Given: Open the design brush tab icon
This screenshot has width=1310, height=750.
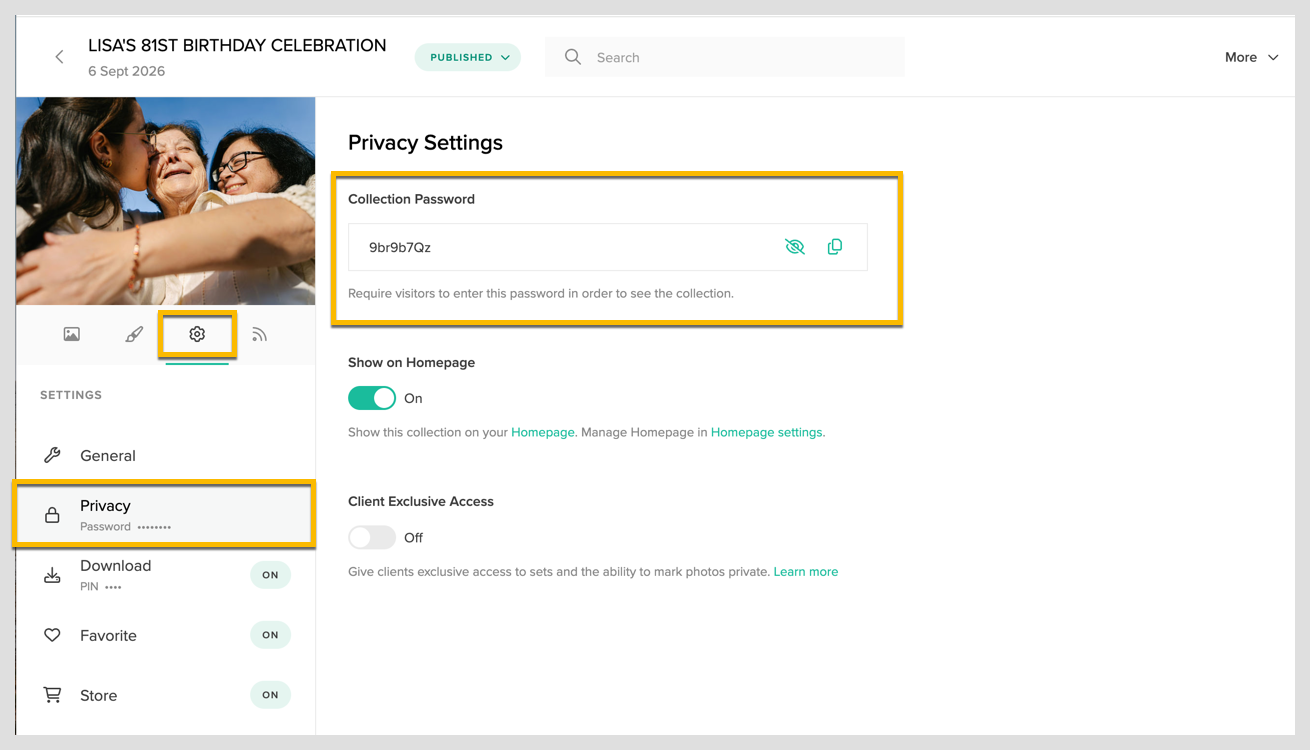Looking at the screenshot, I should click(134, 334).
